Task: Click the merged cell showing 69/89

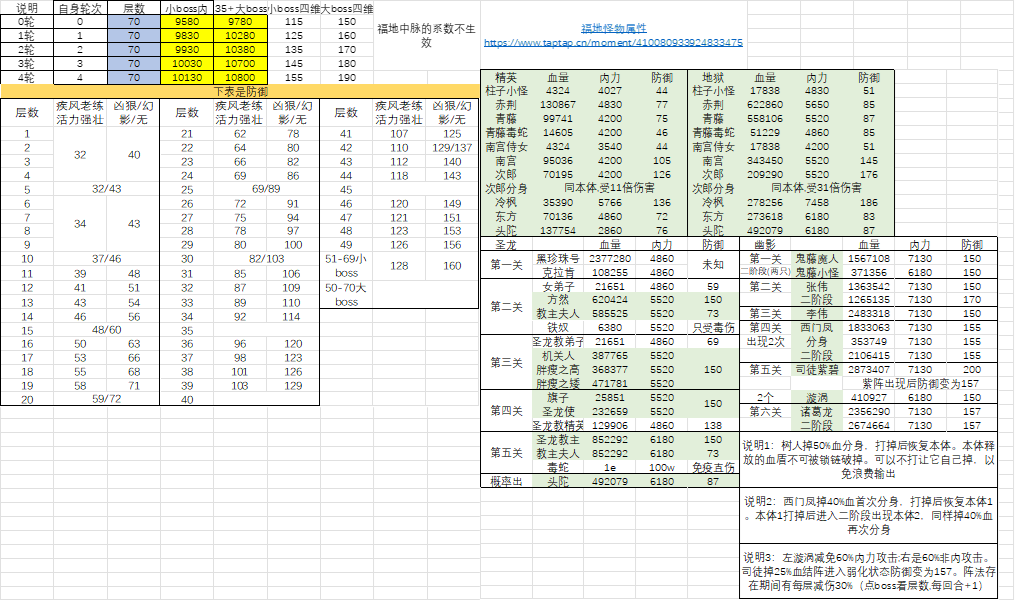Action: coord(266,189)
